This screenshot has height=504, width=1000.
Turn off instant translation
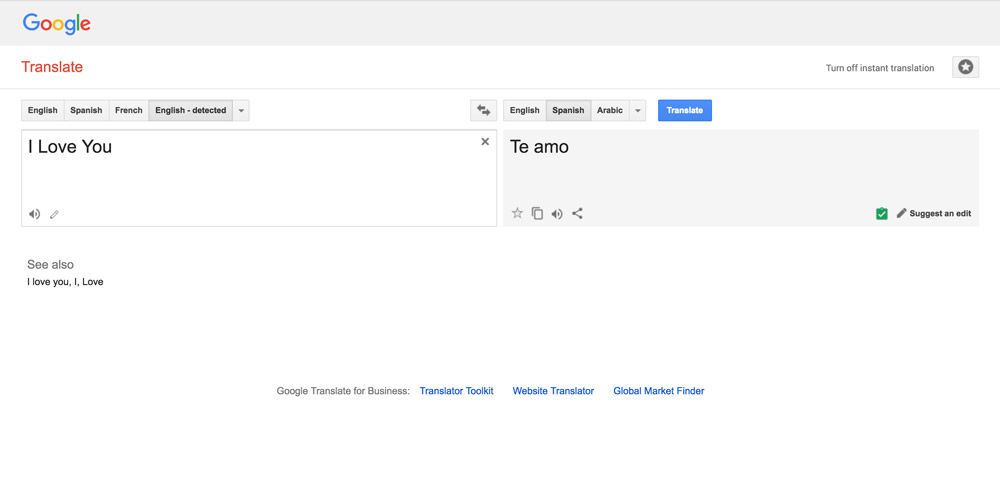[x=879, y=68]
